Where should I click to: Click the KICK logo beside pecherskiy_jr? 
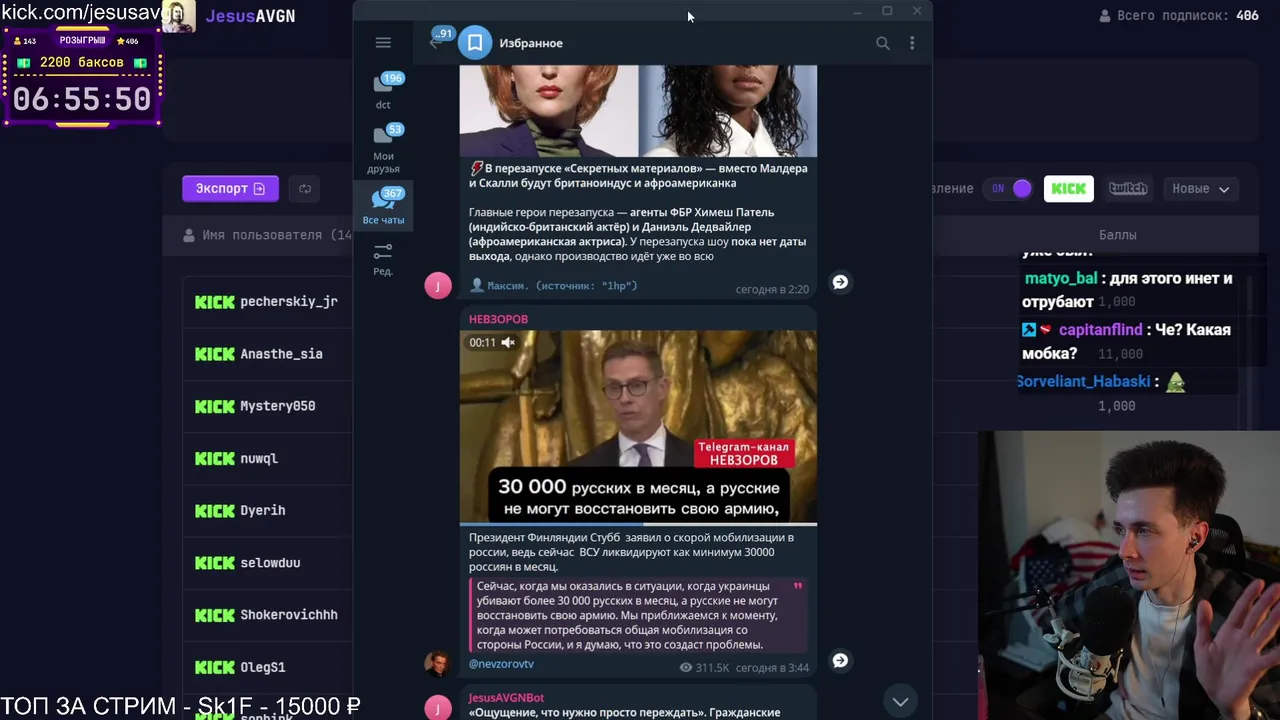point(214,301)
